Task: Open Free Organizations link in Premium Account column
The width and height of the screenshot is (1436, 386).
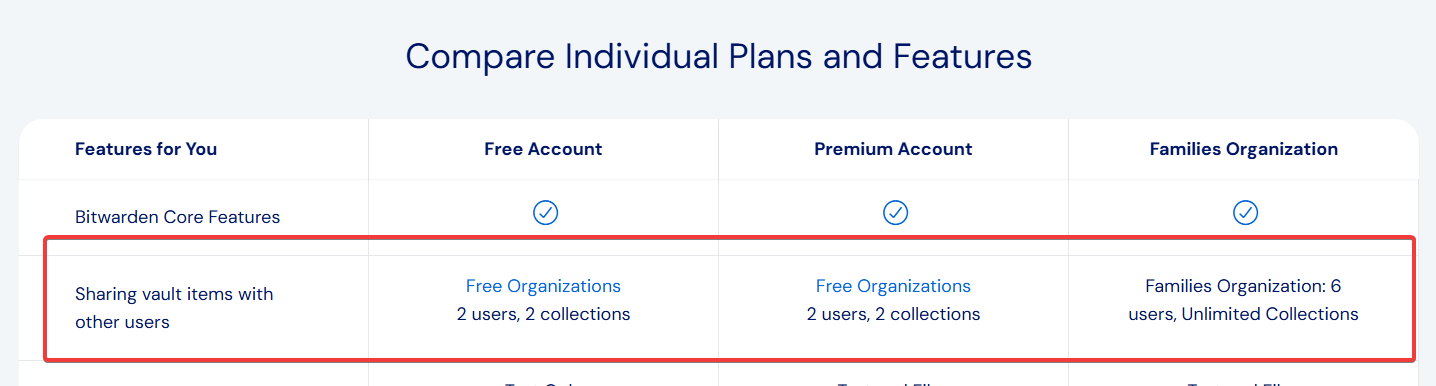Action: point(893,286)
